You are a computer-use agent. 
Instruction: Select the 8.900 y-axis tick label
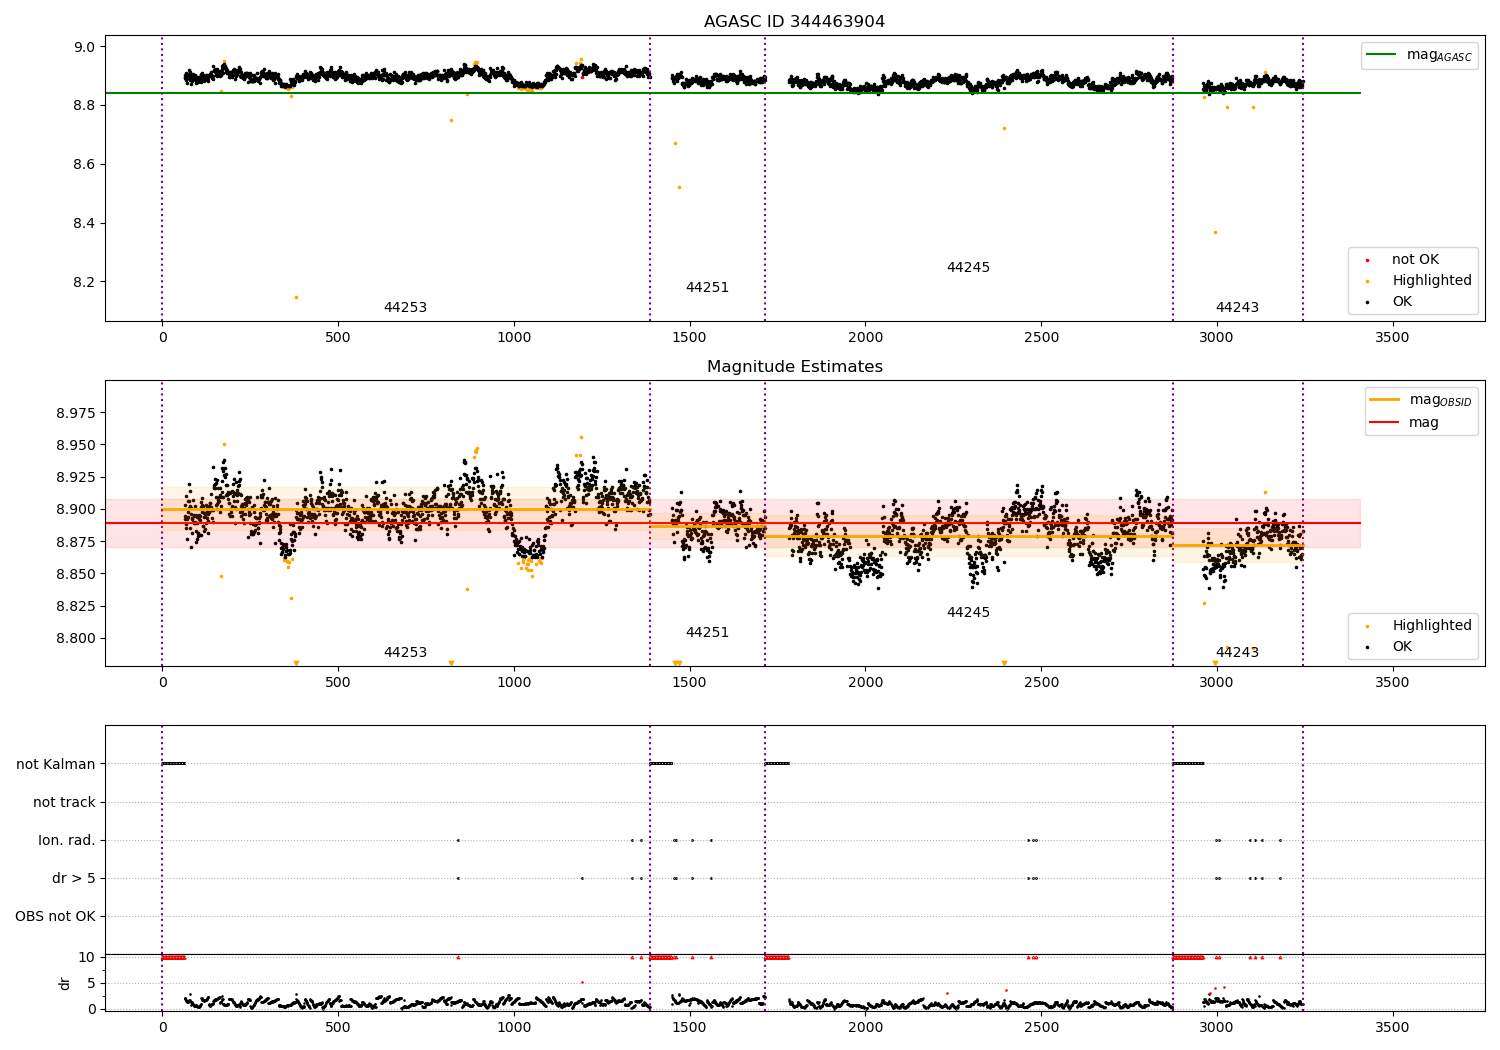pyautogui.click(x=75, y=509)
